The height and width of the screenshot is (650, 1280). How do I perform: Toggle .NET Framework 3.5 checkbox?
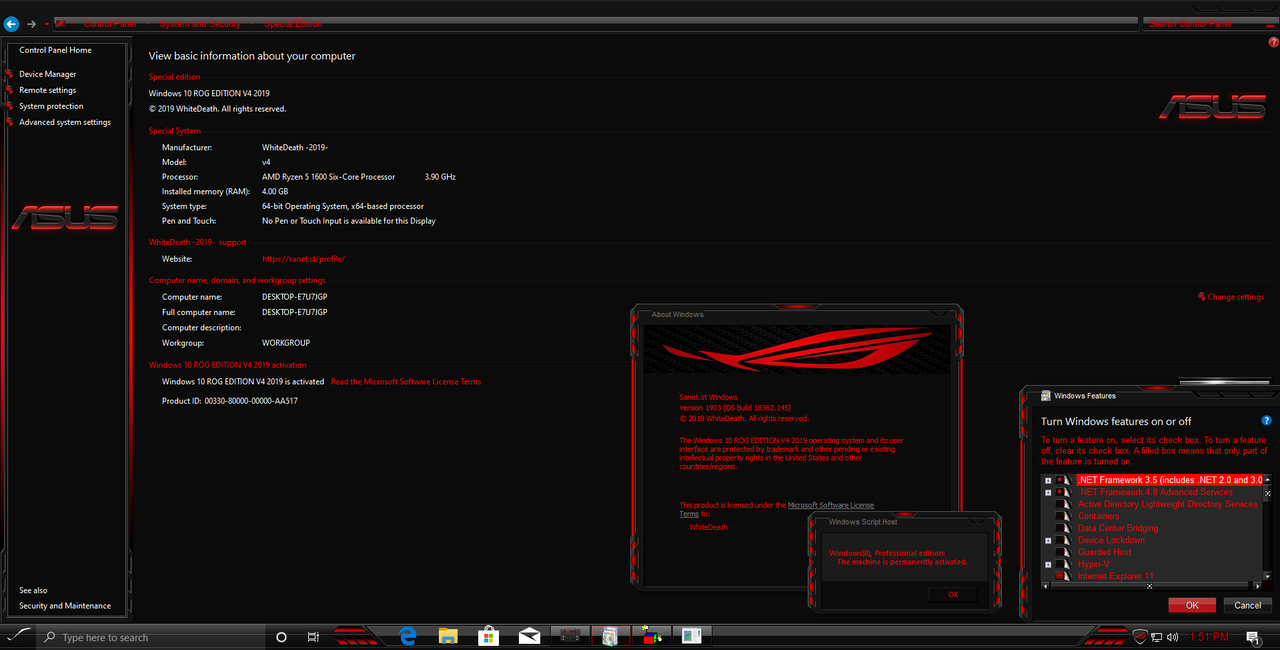[x=1059, y=480]
